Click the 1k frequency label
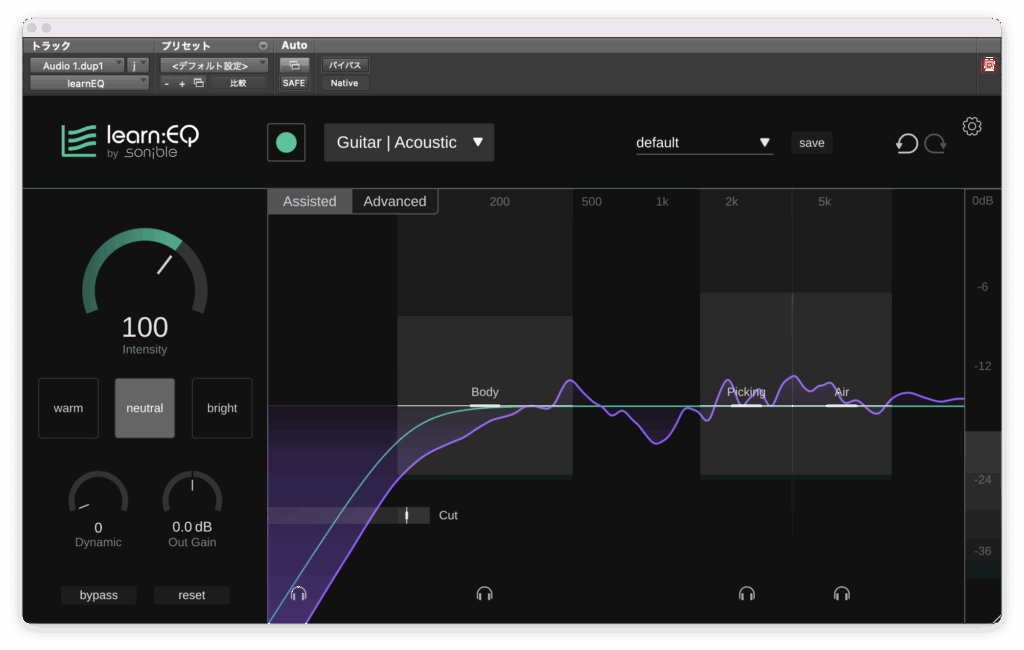The width and height of the screenshot is (1024, 650). click(x=662, y=202)
